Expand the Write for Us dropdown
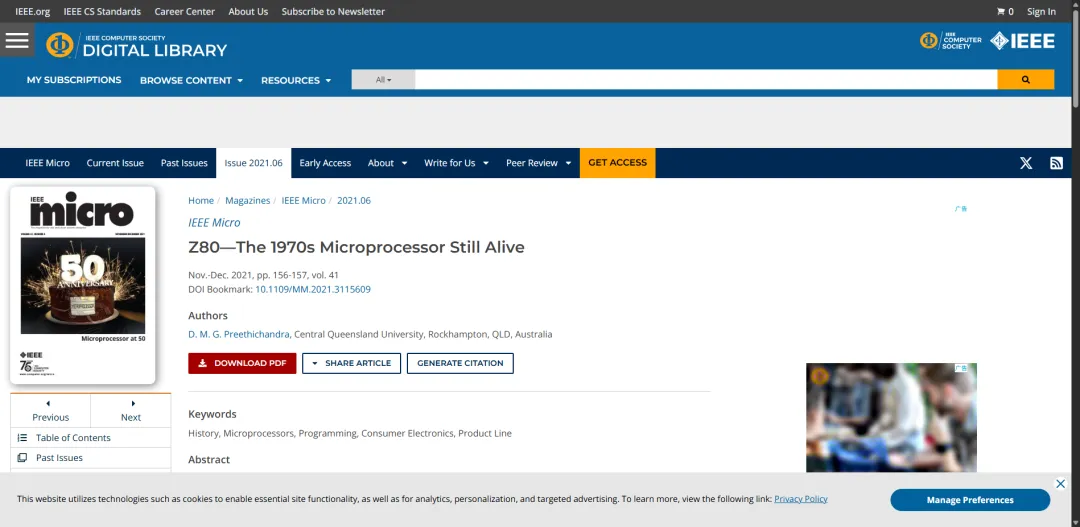The width and height of the screenshot is (1080, 527). click(x=456, y=163)
